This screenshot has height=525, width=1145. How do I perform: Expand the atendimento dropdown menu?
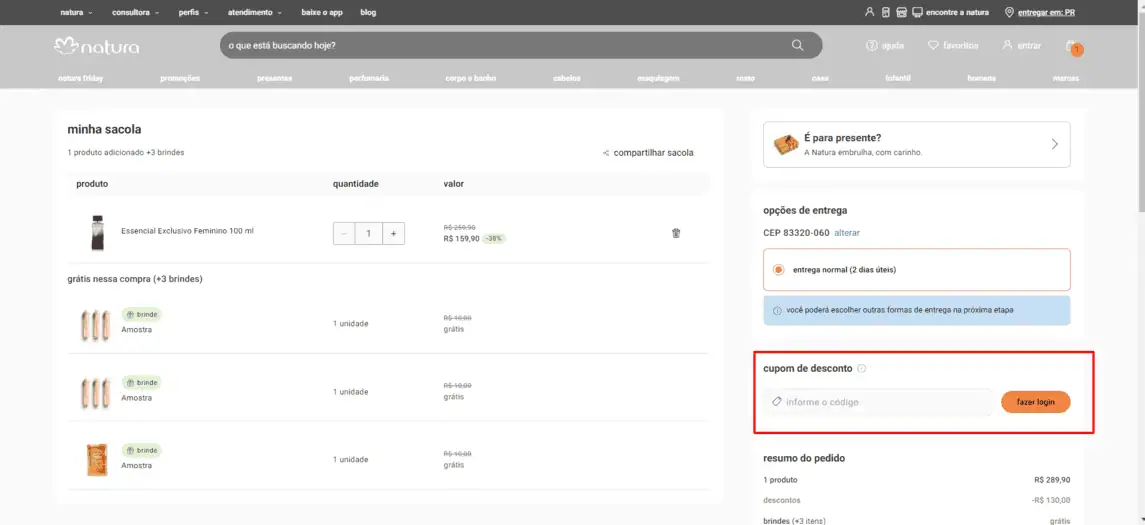tap(255, 12)
